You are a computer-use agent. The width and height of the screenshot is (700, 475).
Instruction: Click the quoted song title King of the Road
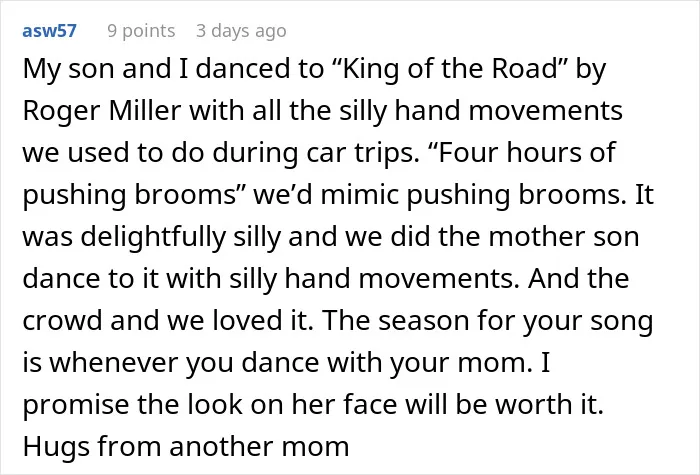448,69
